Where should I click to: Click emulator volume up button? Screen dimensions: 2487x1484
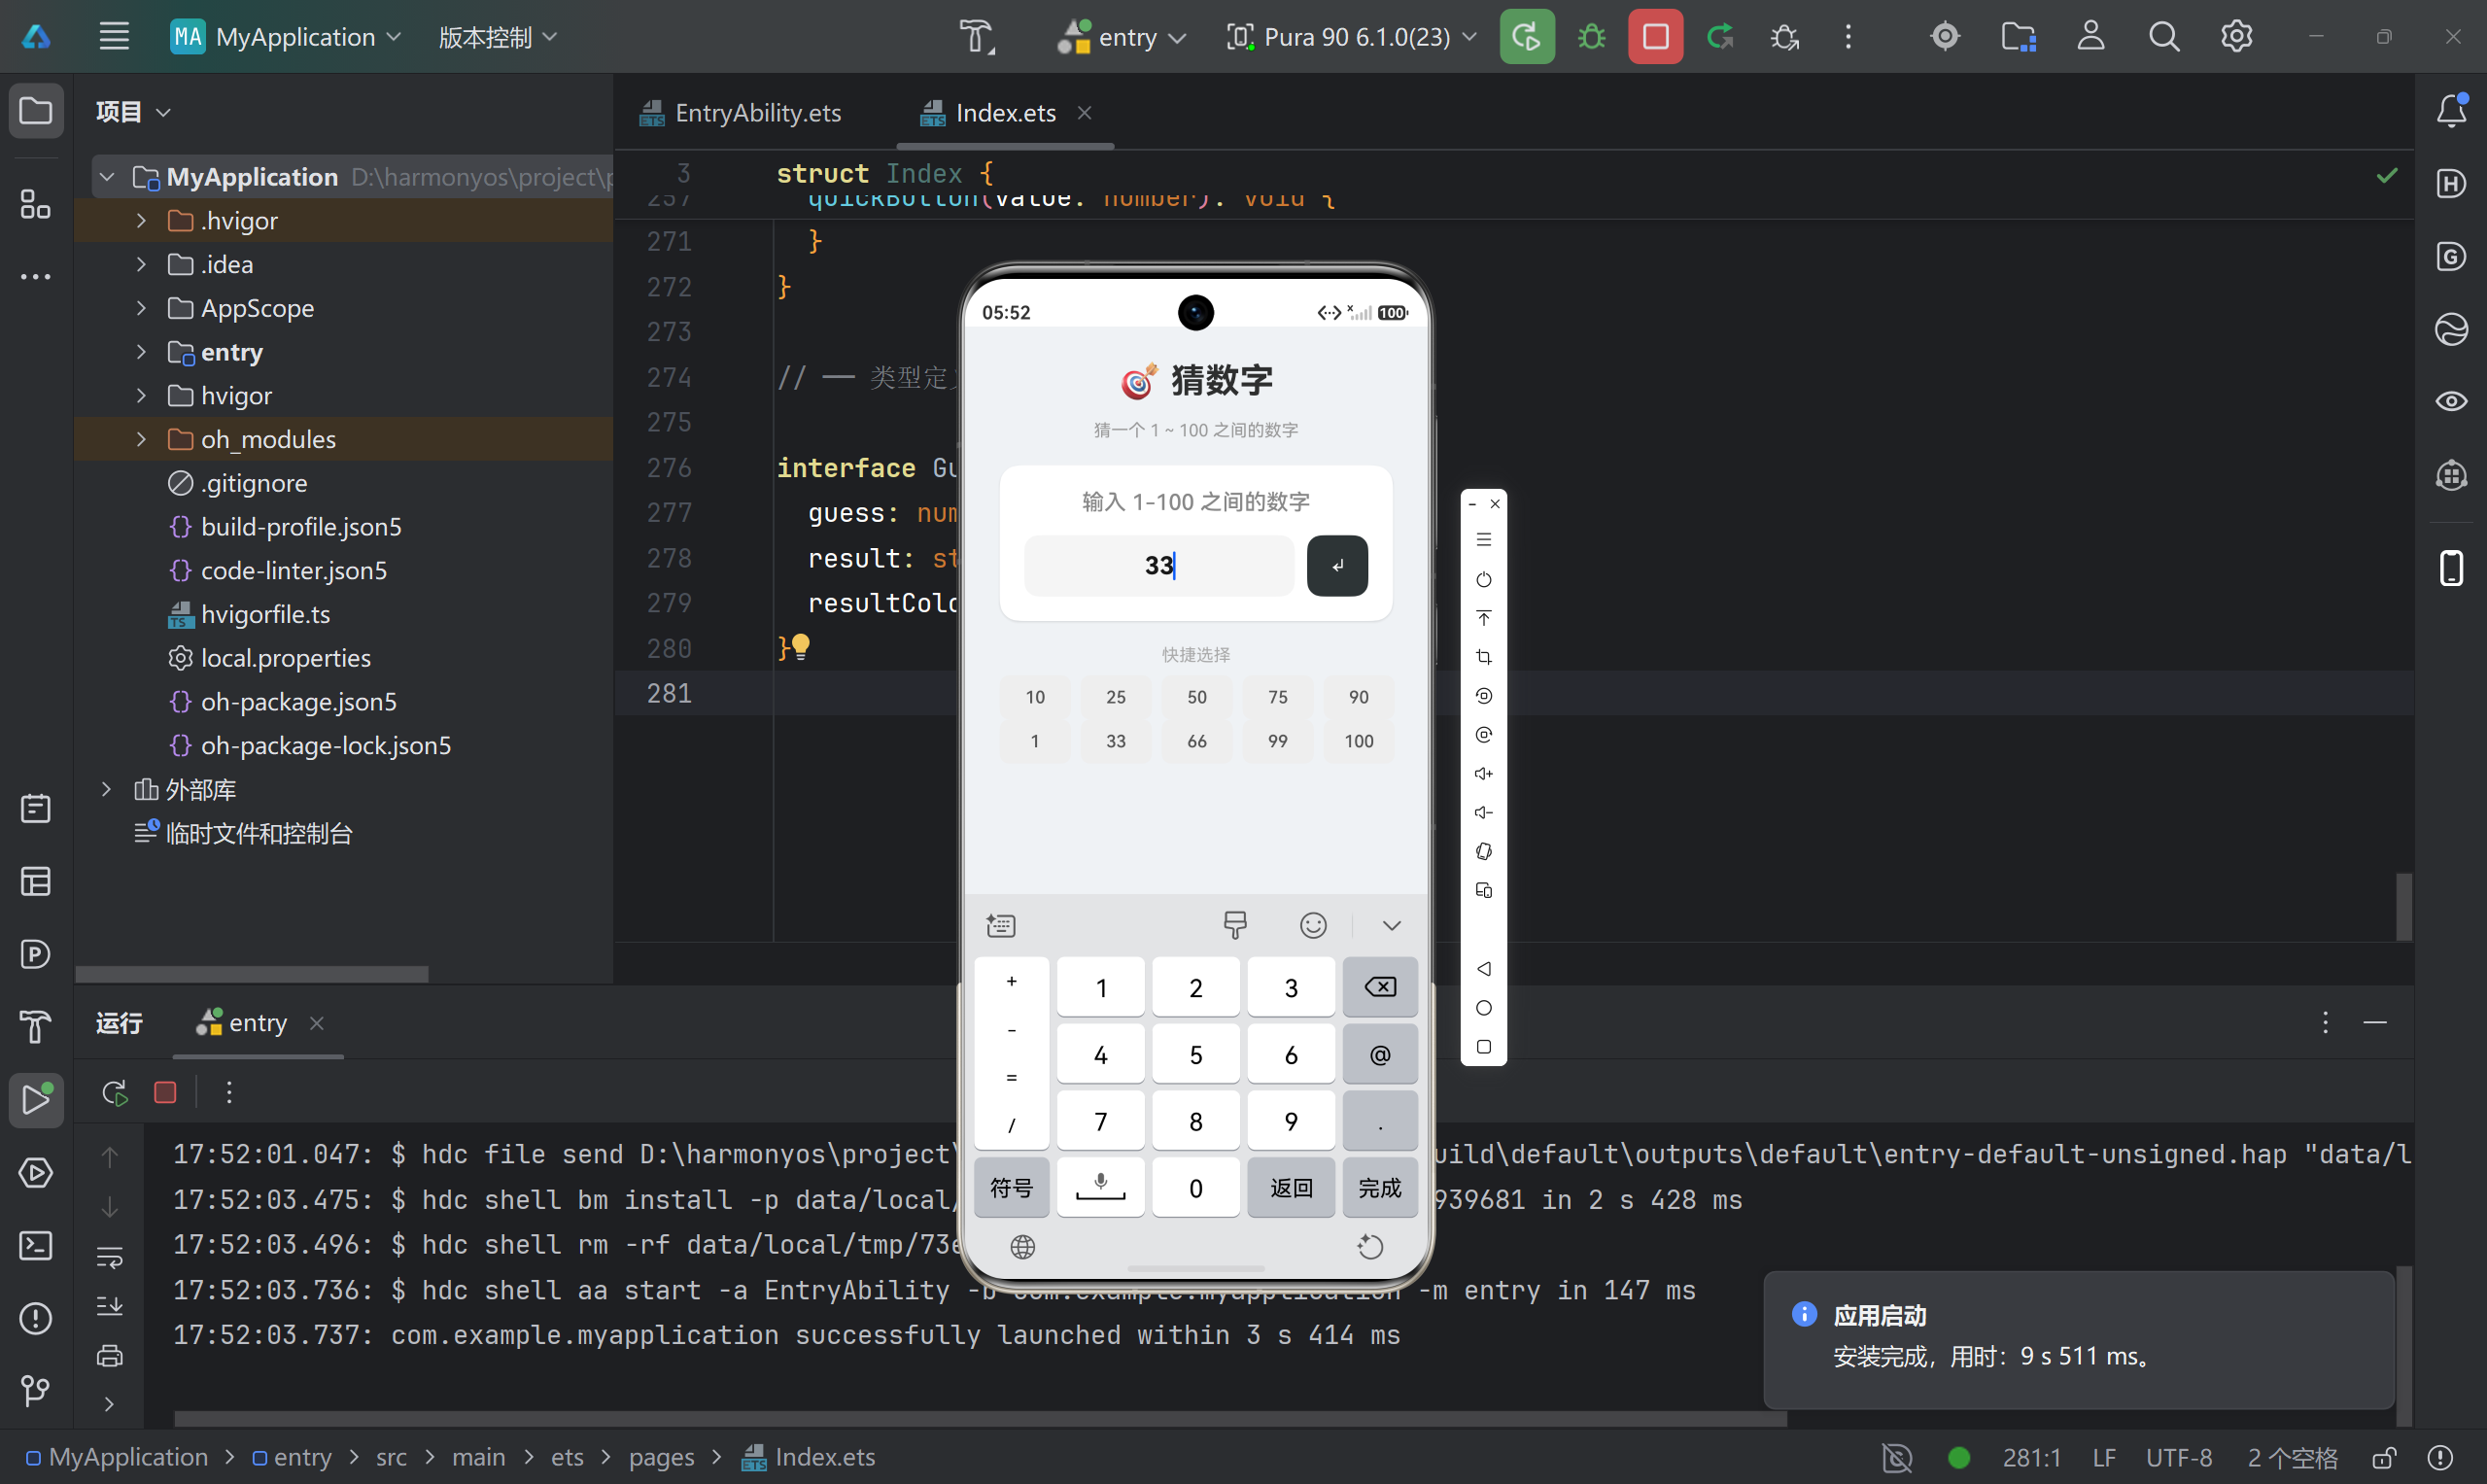(1484, 774)
